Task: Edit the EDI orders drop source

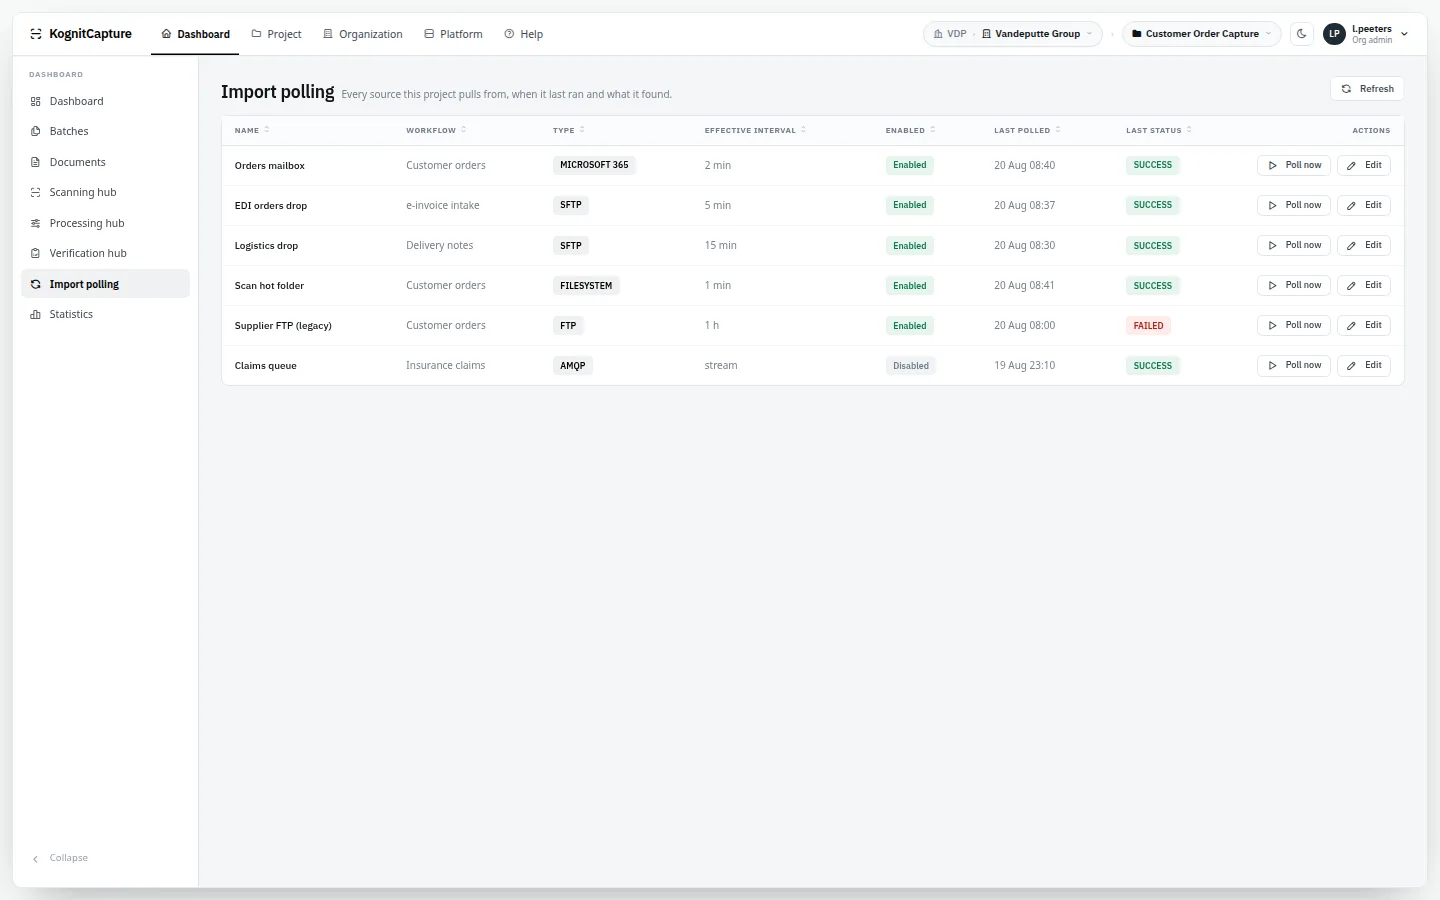Action: [x=1364, y=205]
